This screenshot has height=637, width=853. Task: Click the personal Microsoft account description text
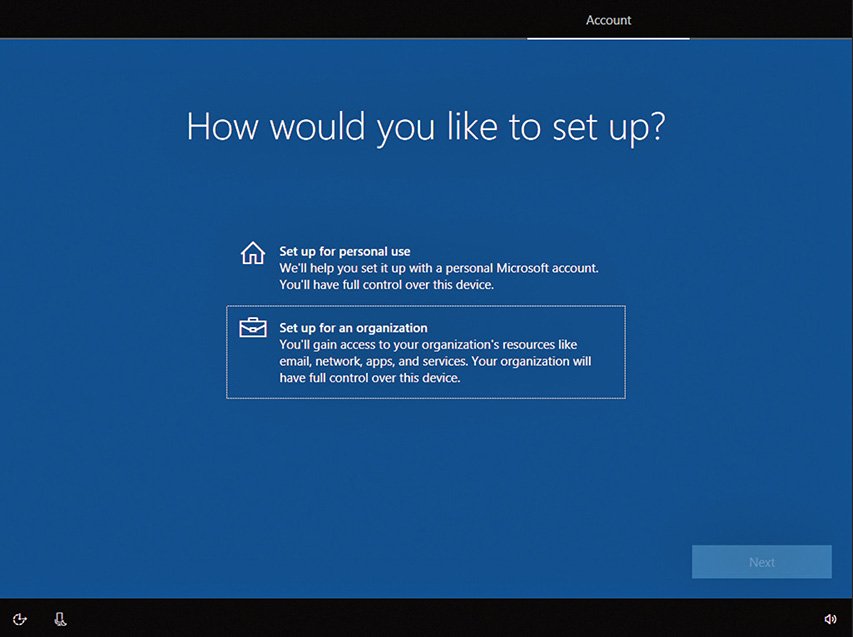pyautogui.click(x=439, y=268)
